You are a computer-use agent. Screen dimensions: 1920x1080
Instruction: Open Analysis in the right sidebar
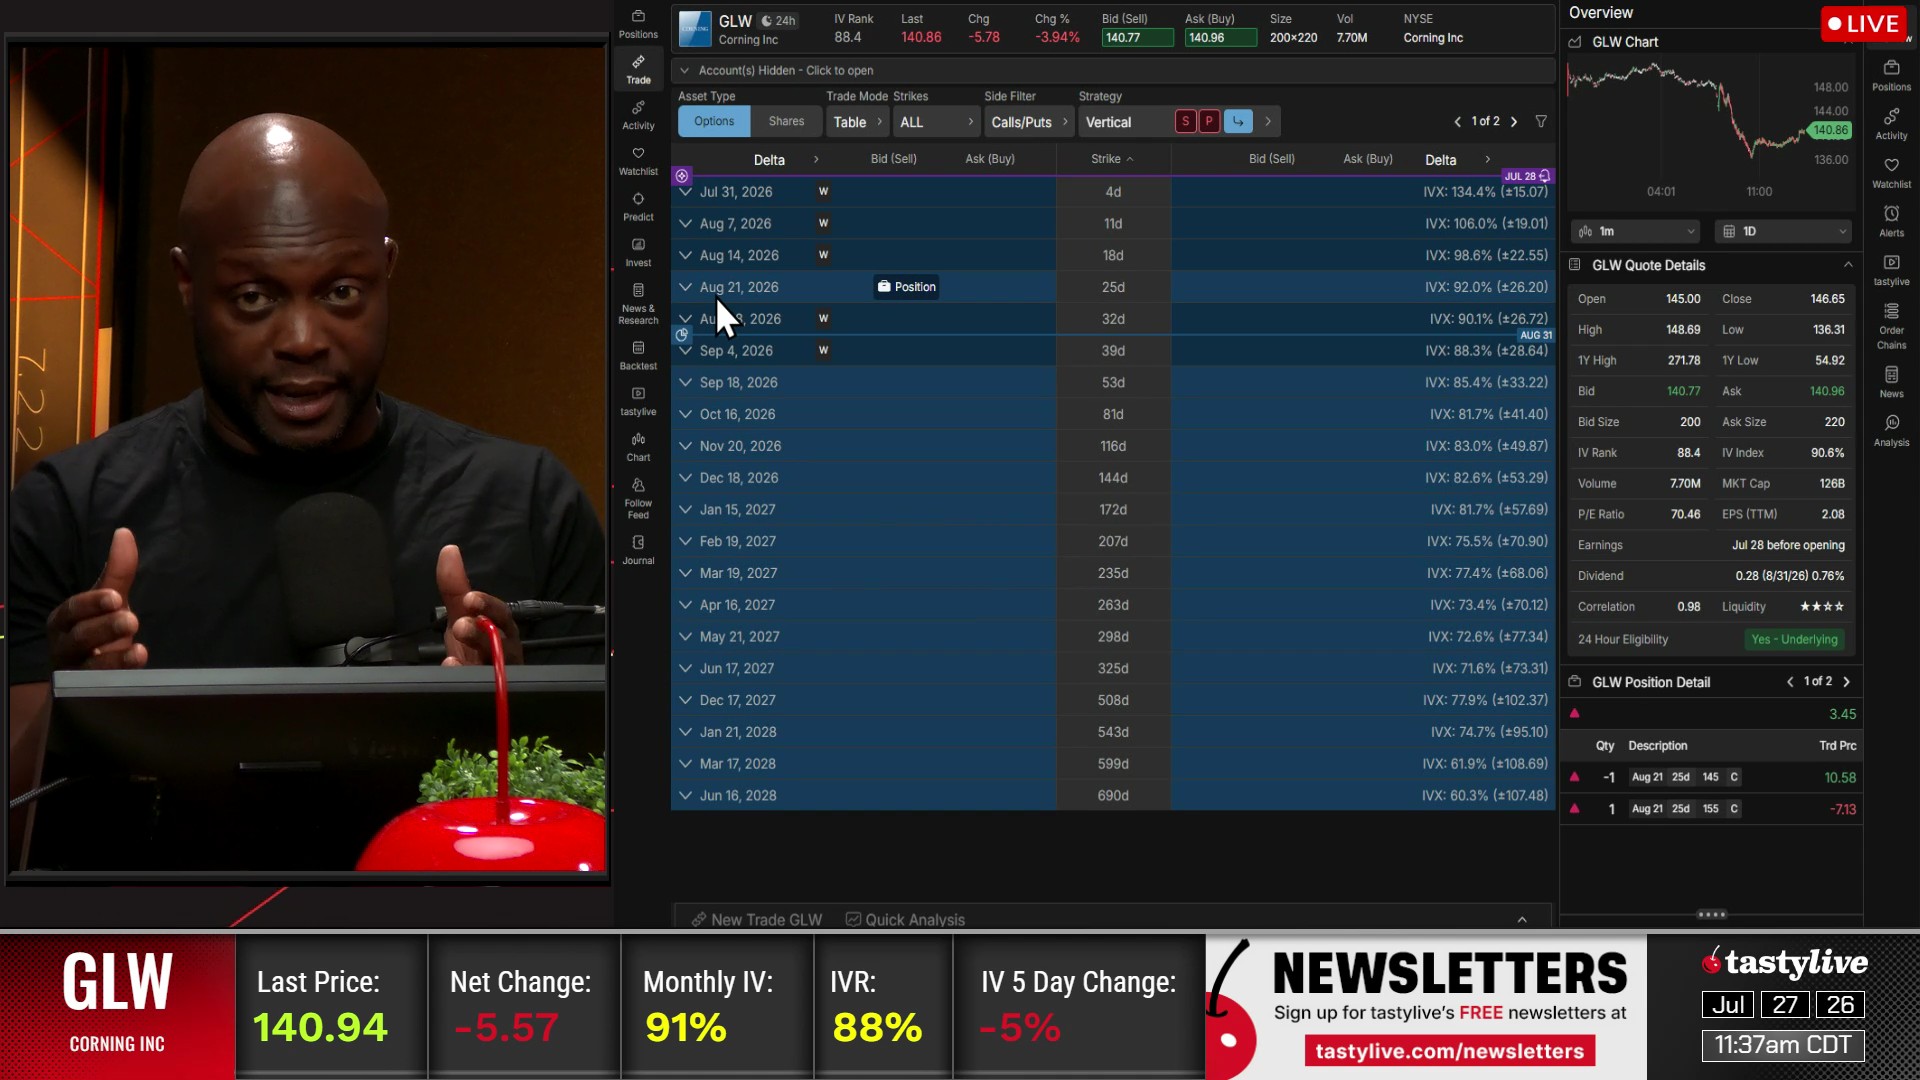pos(1891,432)
